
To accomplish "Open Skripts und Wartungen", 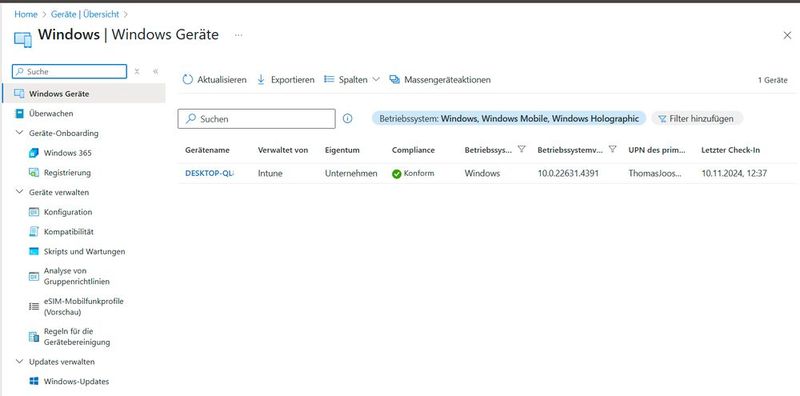I will pyautogui.click(x=84, y=251).
